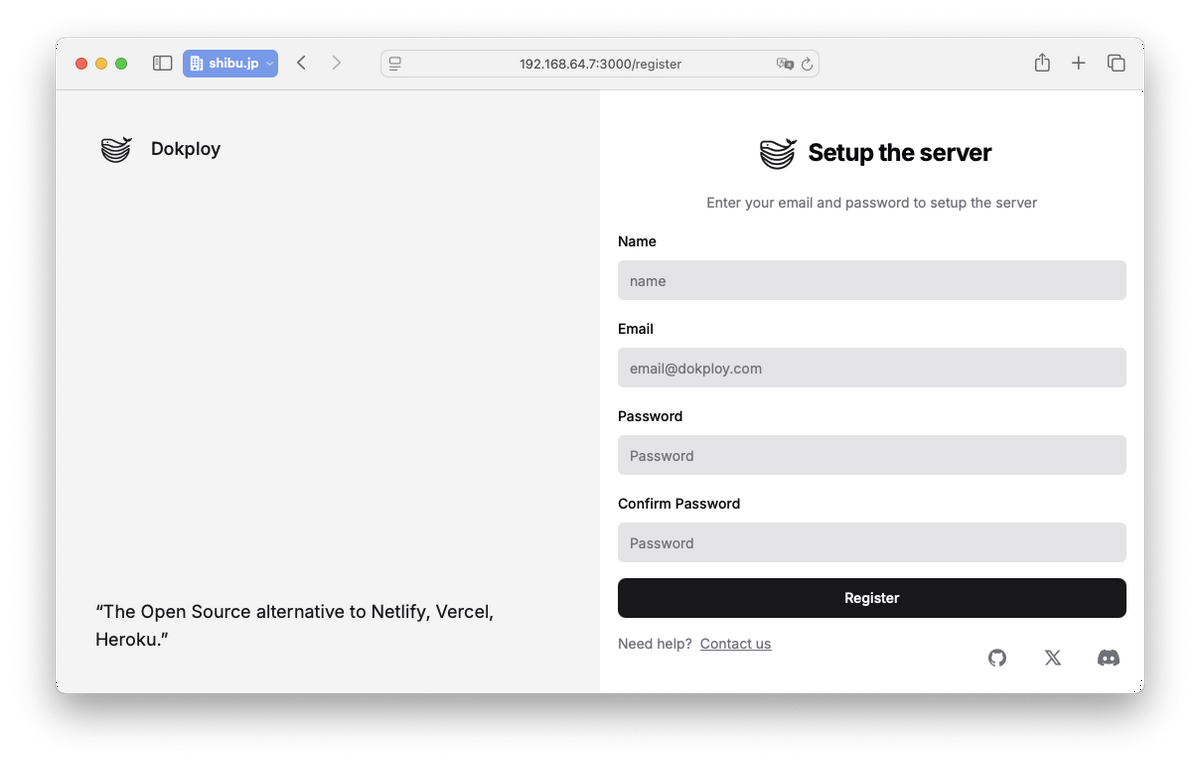Image resolution: width=1200 pixels, height=767 pixels.
Task: Click the Setup the server heading
Action: point(900,153)
